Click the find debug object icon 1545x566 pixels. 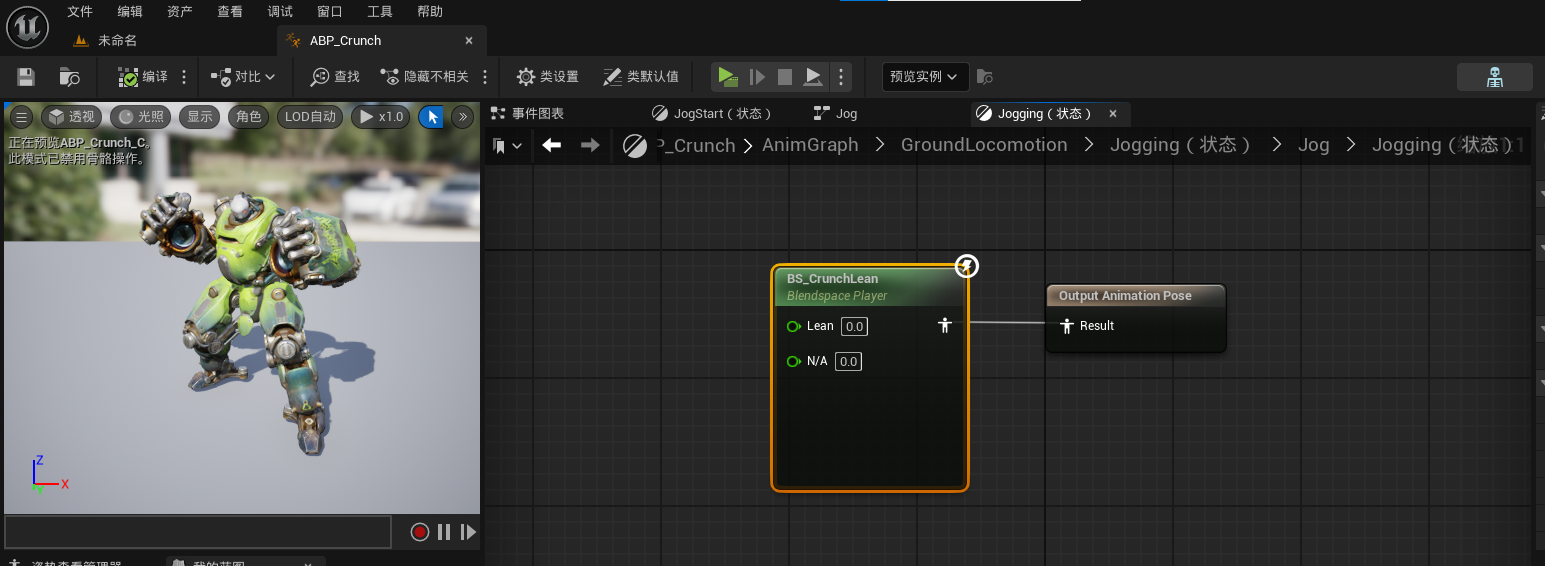click(x=985, y=77)
